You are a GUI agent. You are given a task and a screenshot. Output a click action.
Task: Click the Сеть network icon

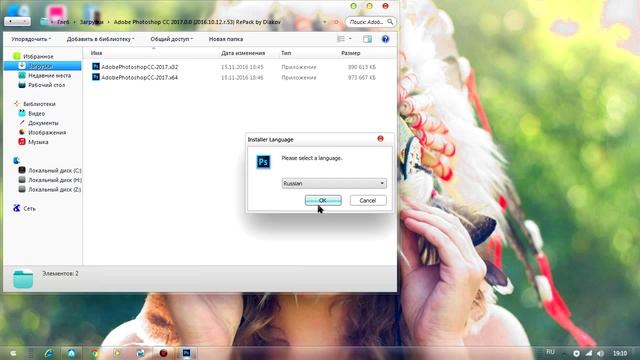point(17,208)
